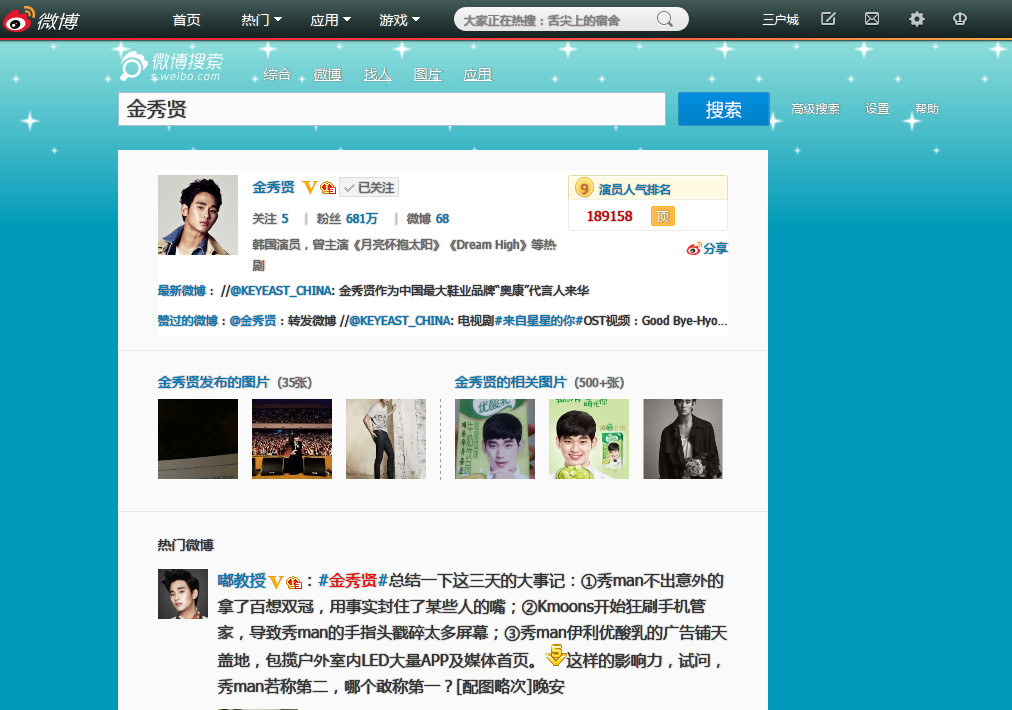Click the 金秀贤 profile avatar photo
Image resolution: width=1012 pixels, height=710 pixels.
pos(197,215)
